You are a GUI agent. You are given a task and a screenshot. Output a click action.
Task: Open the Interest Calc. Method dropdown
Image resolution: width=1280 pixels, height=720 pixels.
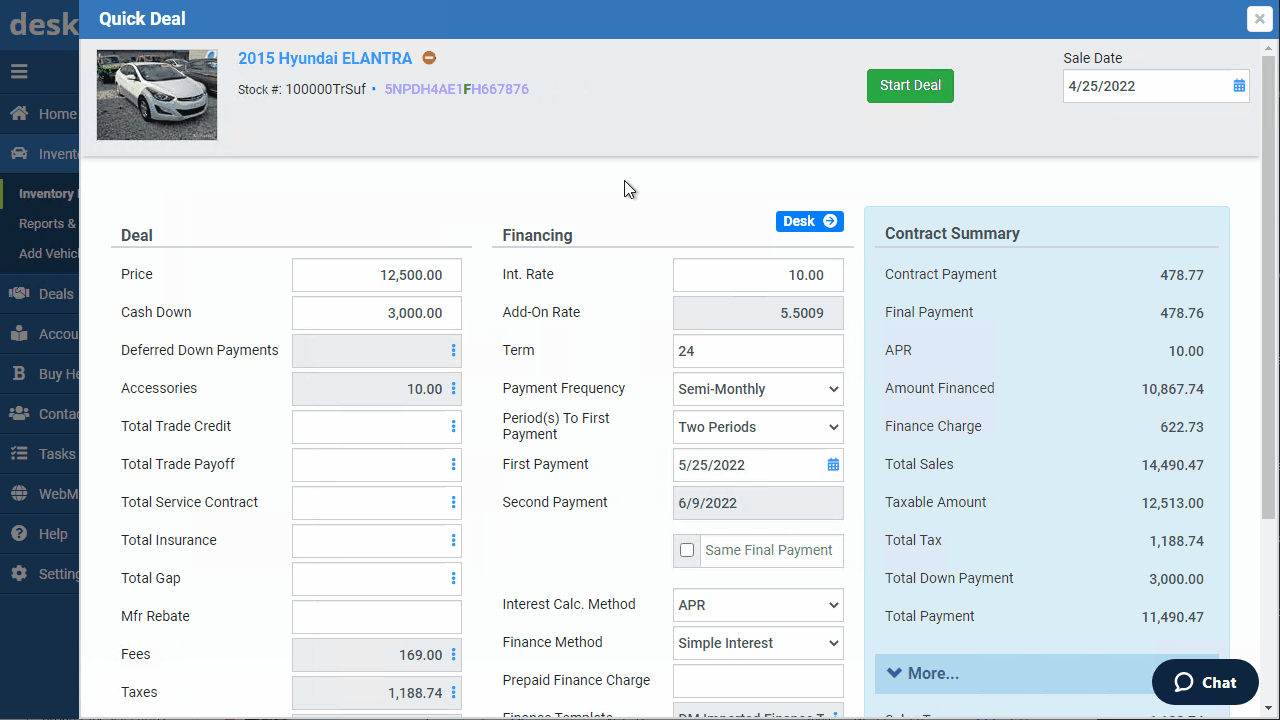pos(758,605)
